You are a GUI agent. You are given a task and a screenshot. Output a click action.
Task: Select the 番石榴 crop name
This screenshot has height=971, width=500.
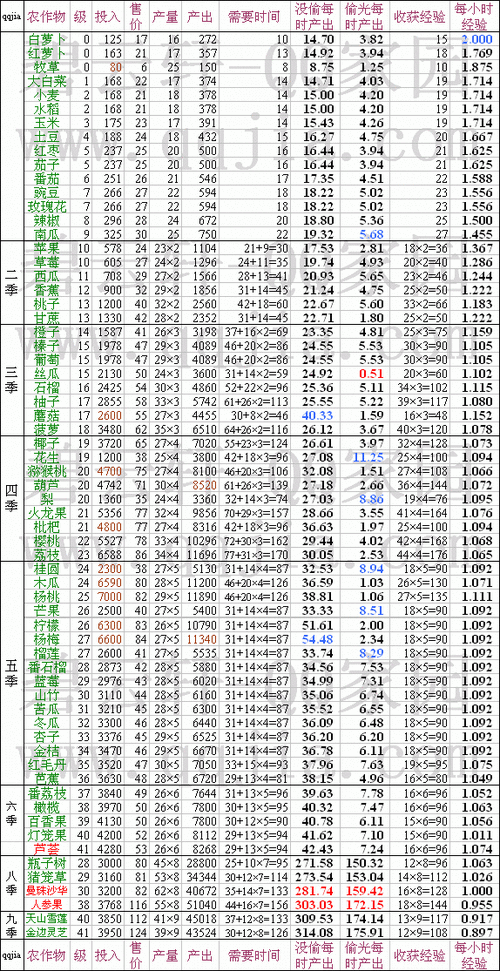47,666
